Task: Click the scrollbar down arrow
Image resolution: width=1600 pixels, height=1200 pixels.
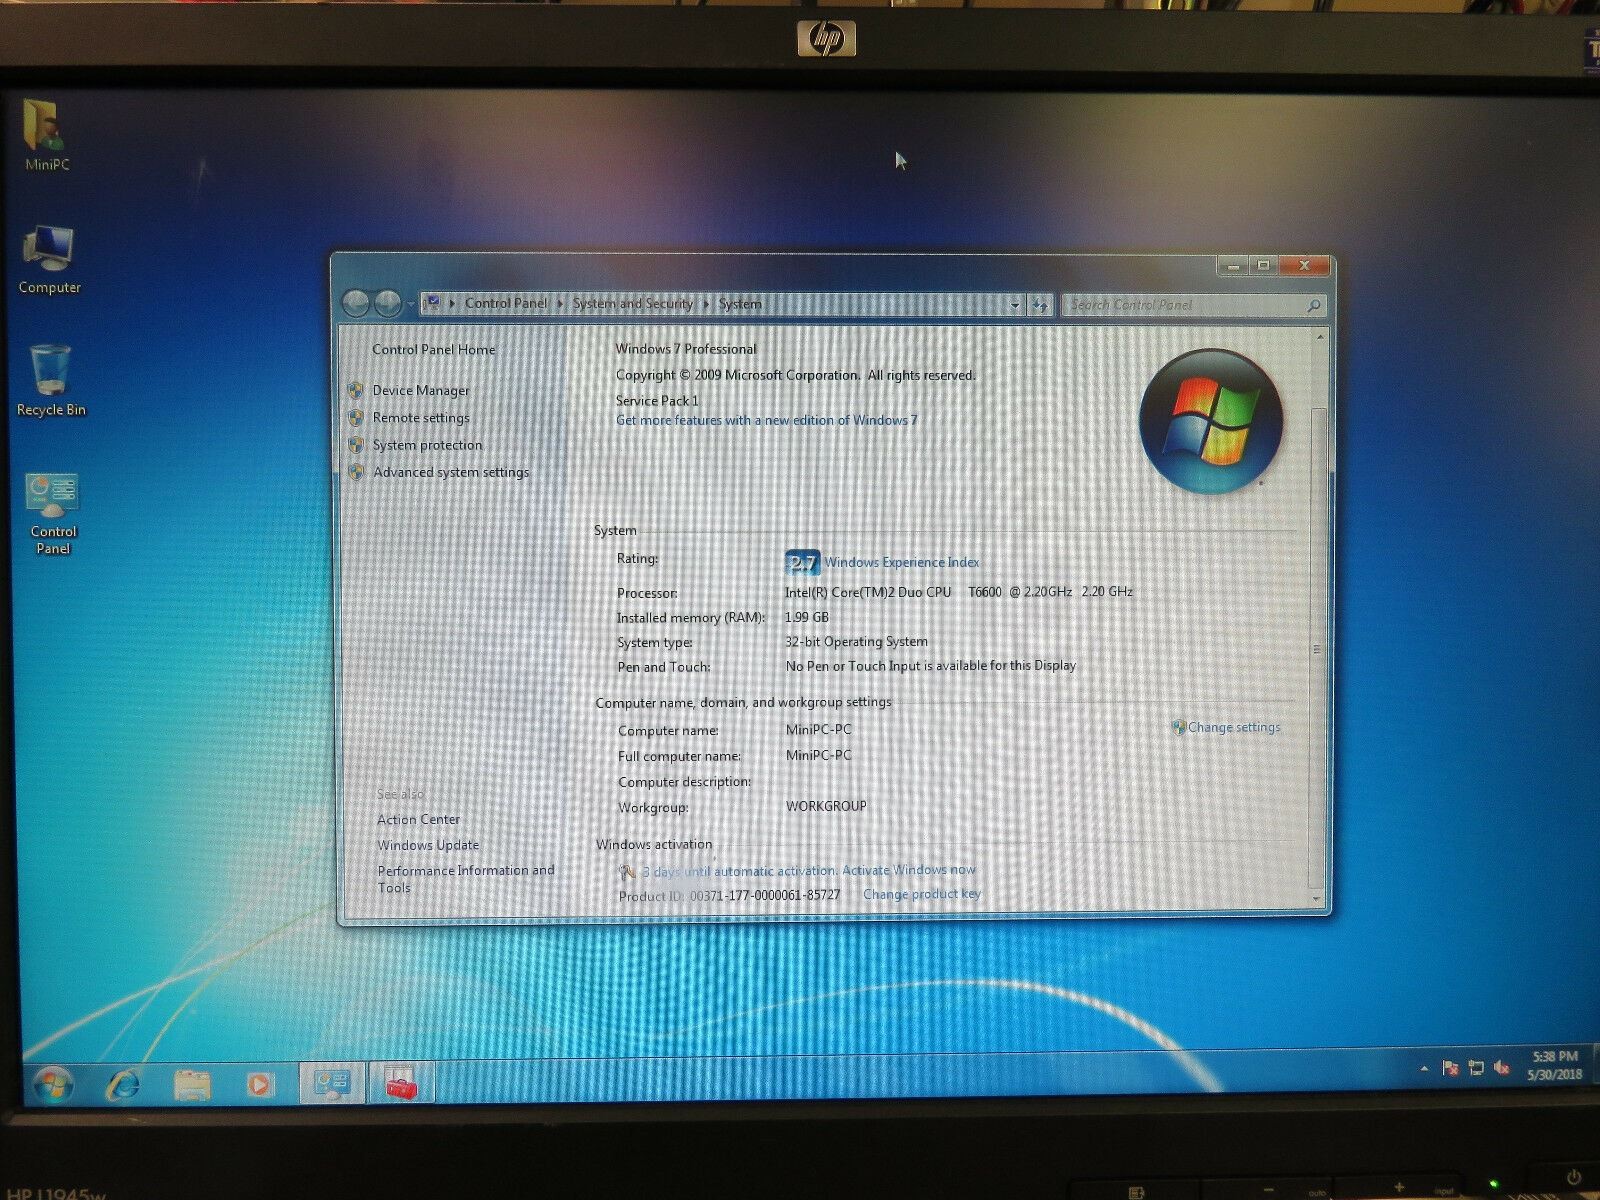Action: click(x=1318, y=898)
